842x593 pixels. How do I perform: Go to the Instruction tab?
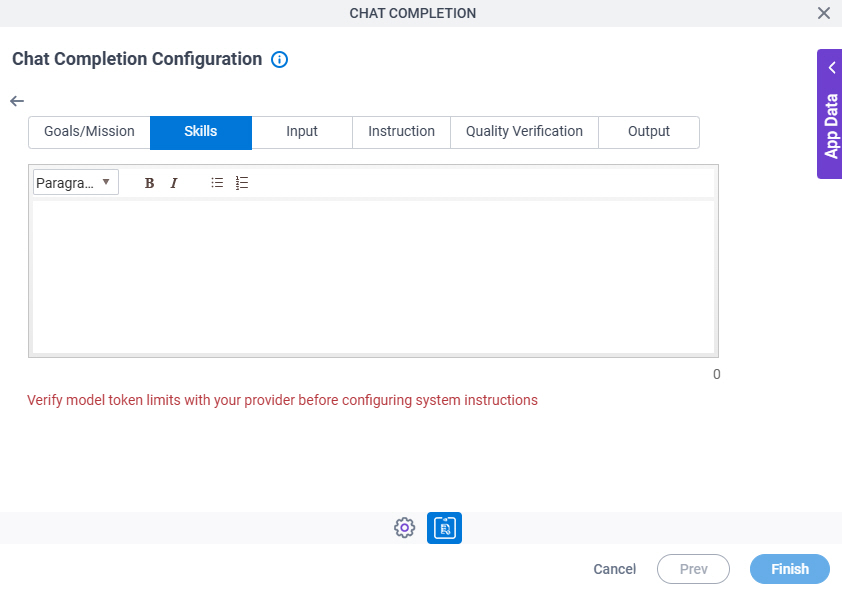coord(401,132)
